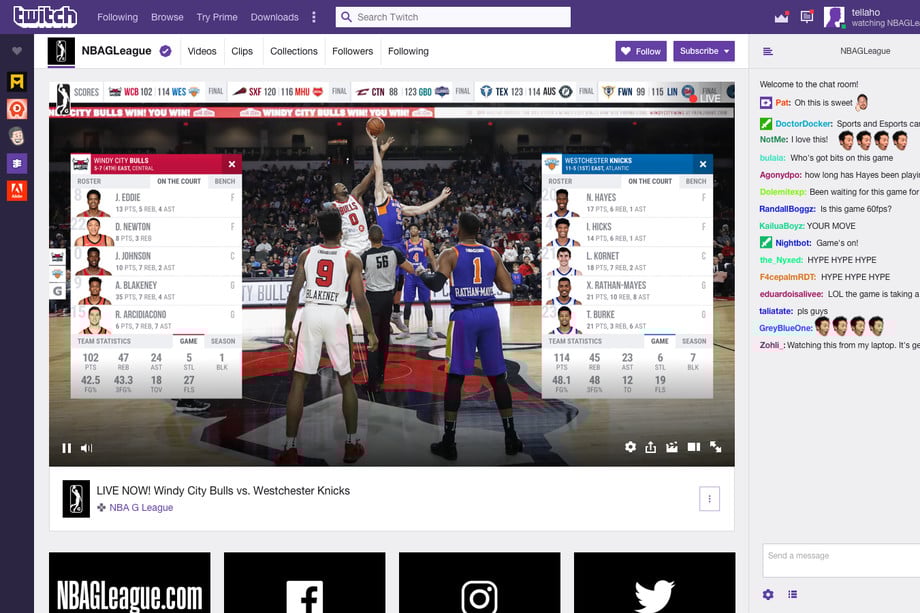
Task: Open Downloads in top navigation
Action: pos(275,17)
